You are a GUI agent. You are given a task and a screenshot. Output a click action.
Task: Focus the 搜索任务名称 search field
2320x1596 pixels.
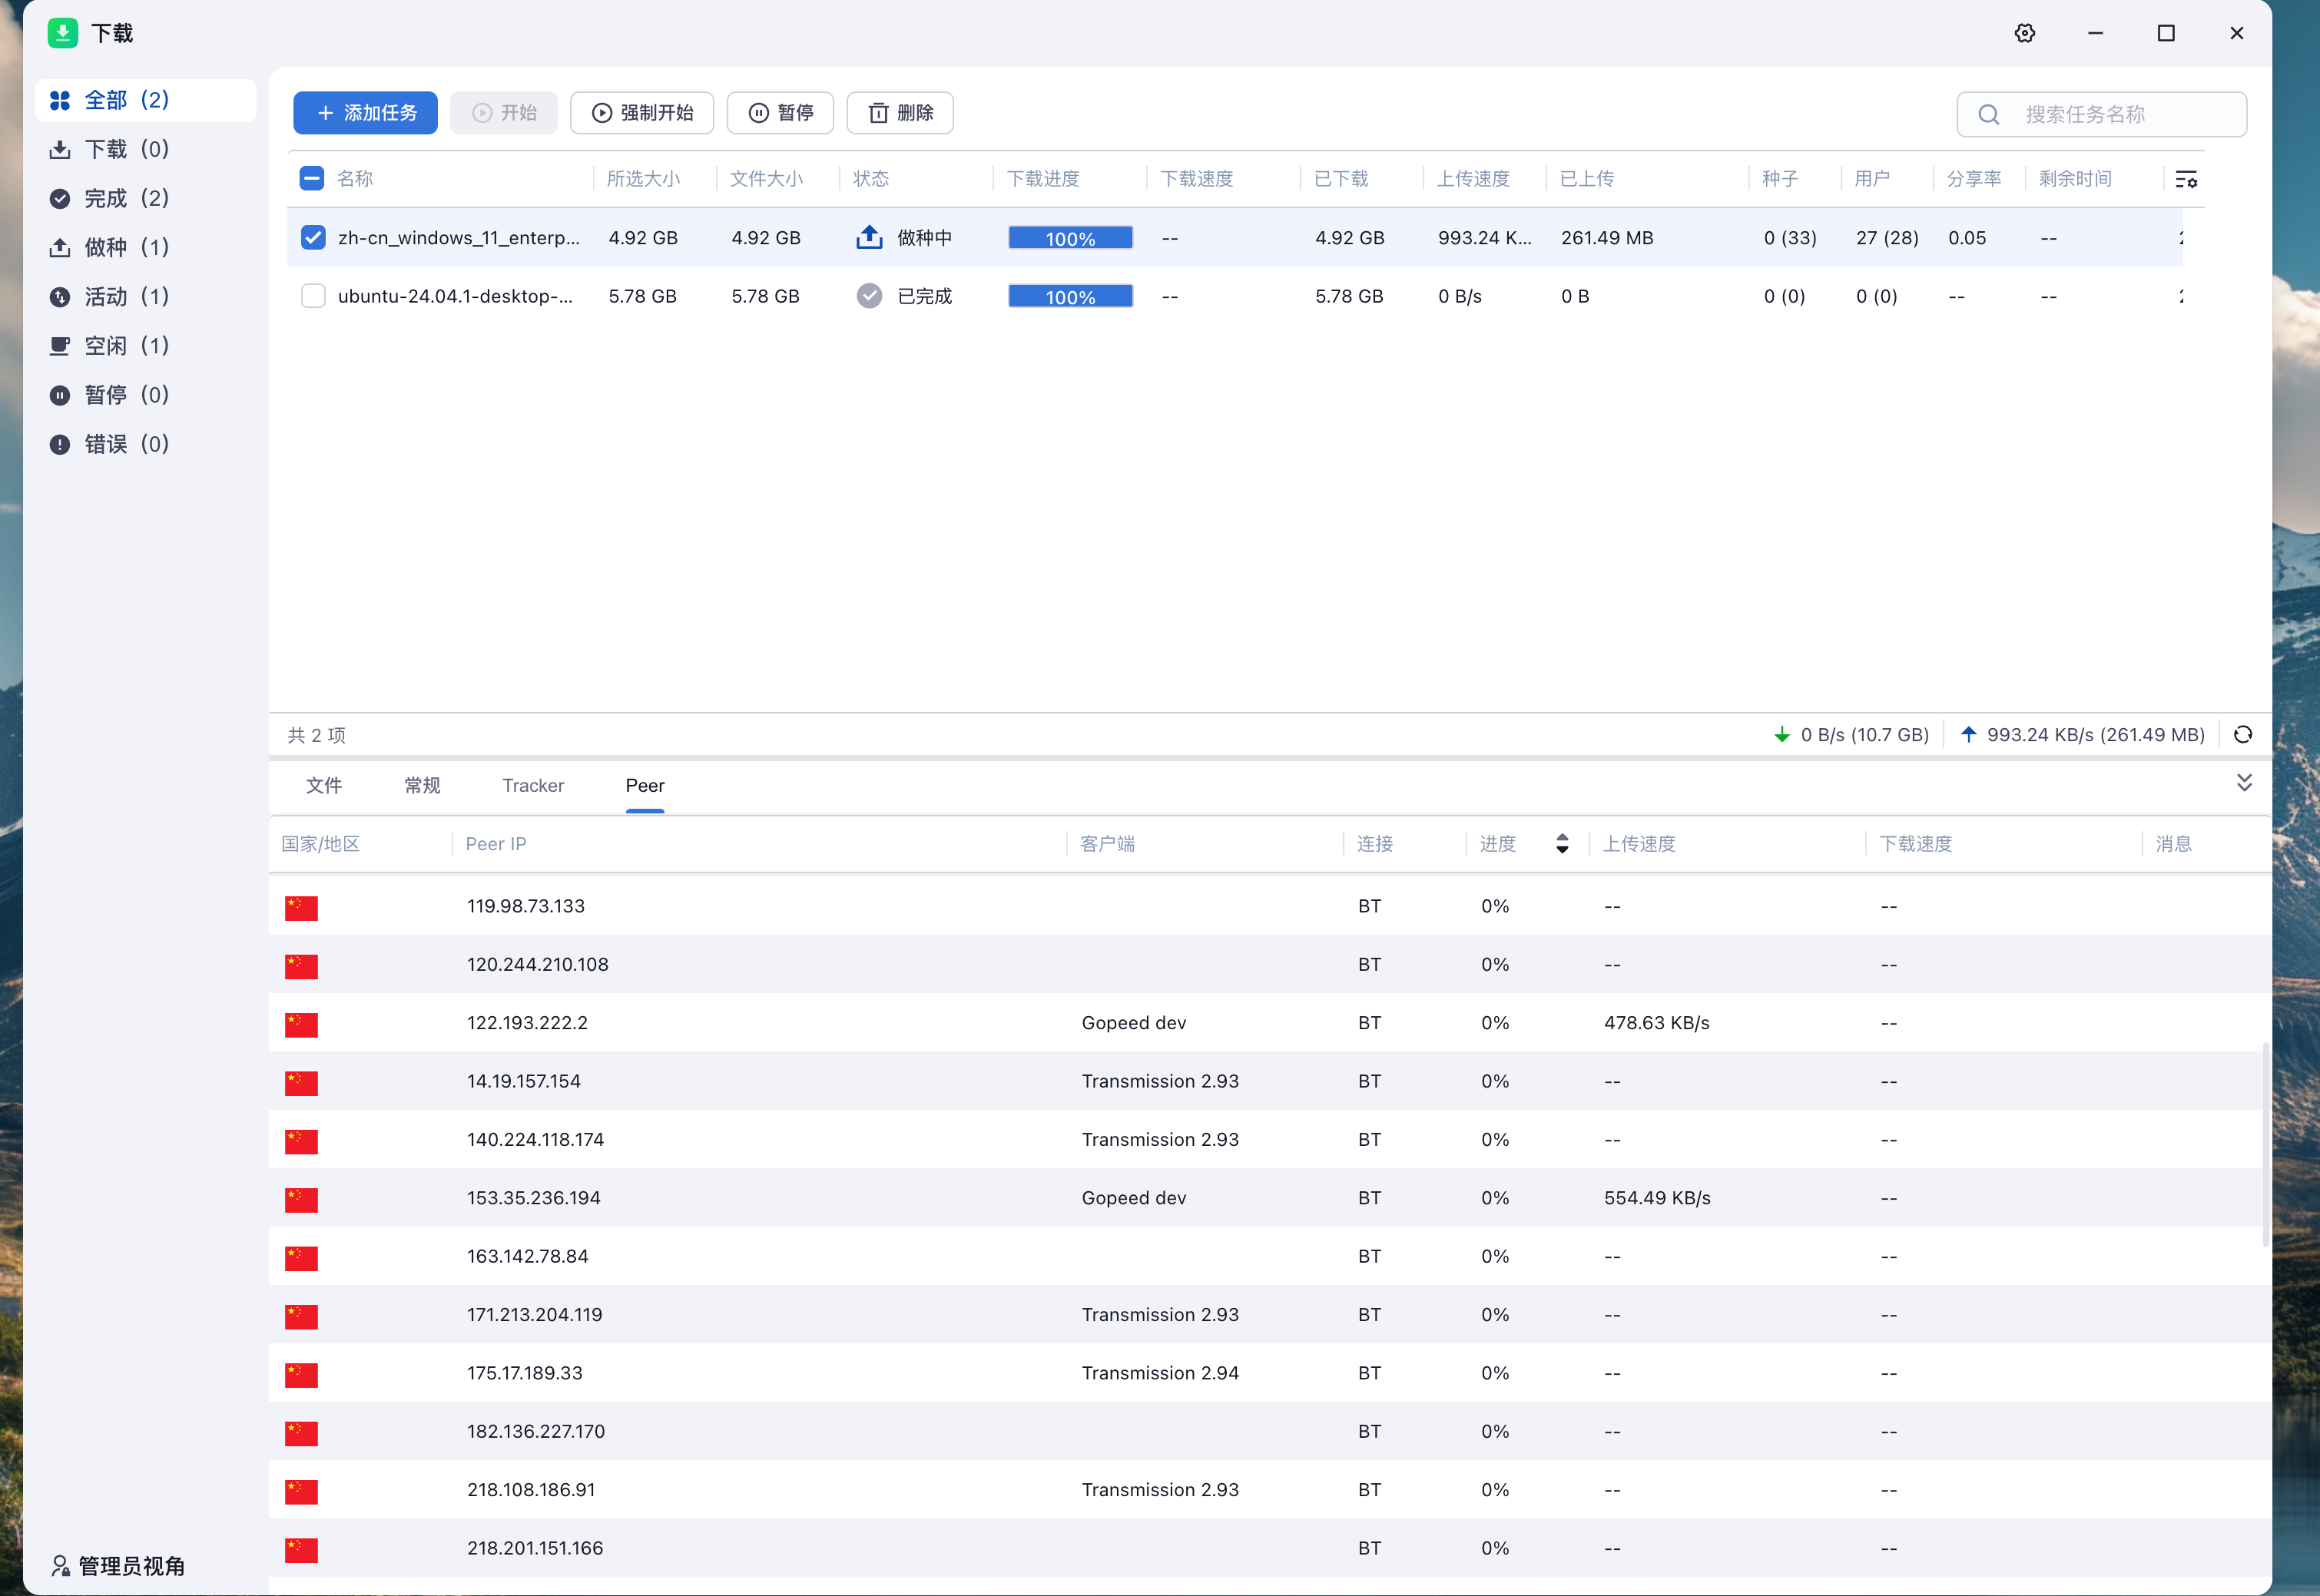(2101, 114)
